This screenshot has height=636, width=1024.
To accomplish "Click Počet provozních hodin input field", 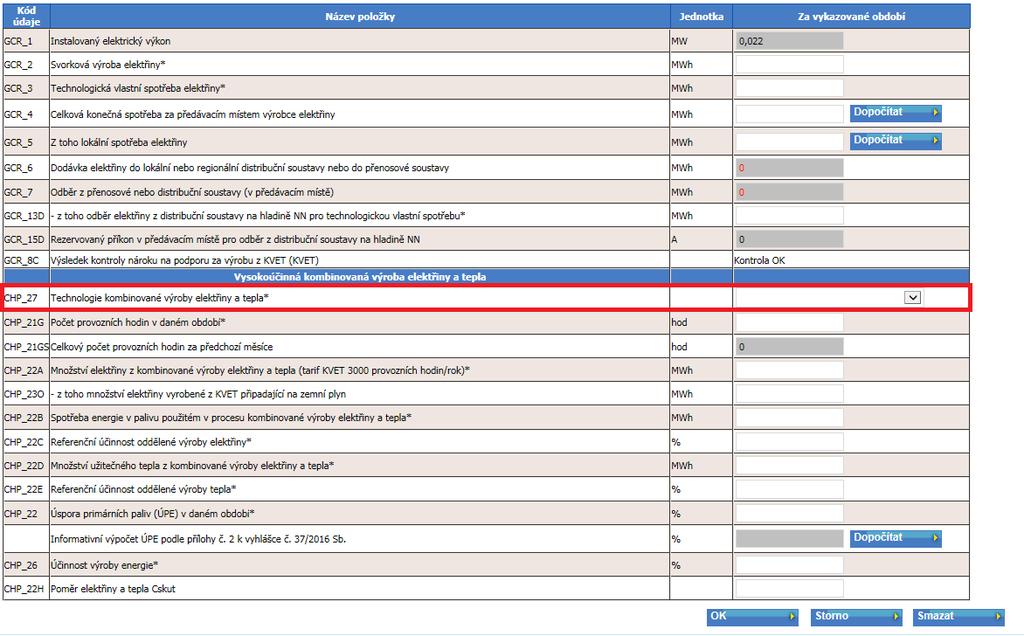I will [x=789, y=322].
